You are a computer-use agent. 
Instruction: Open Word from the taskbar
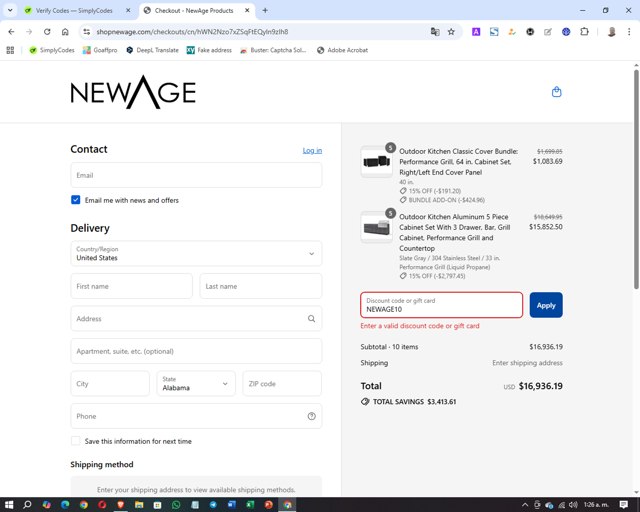pos(231,505)
